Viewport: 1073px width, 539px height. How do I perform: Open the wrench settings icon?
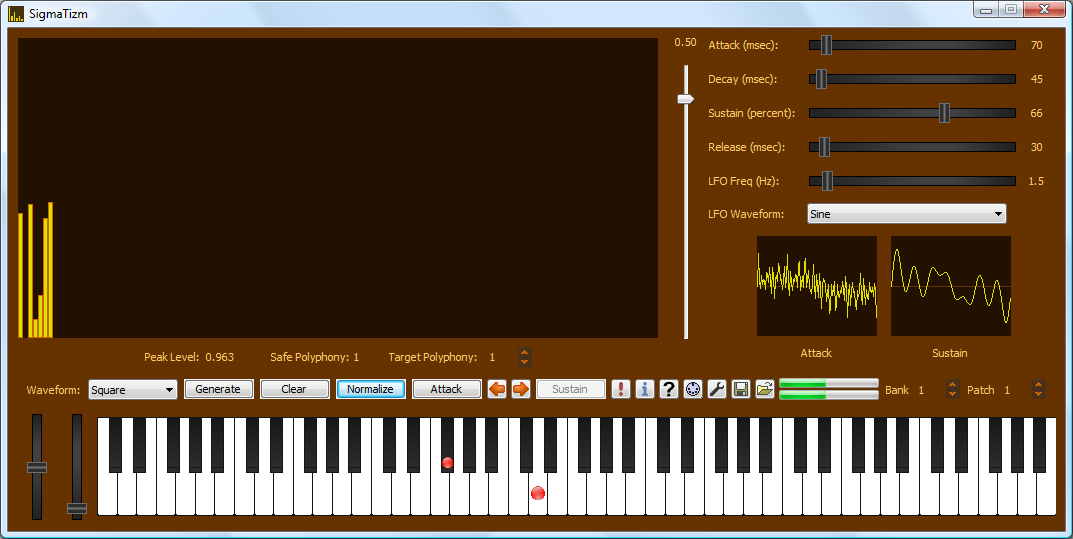pos(716,389)
